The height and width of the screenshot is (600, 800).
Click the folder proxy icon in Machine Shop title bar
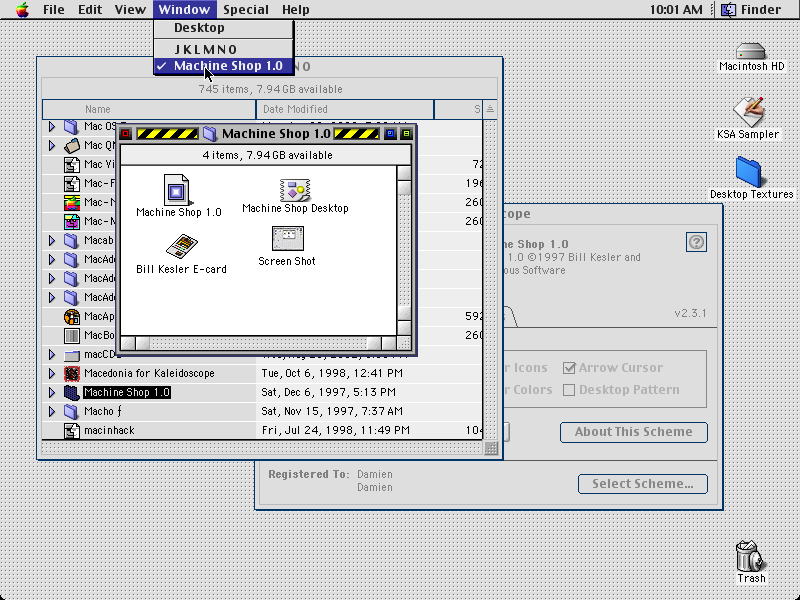(209, 134)
